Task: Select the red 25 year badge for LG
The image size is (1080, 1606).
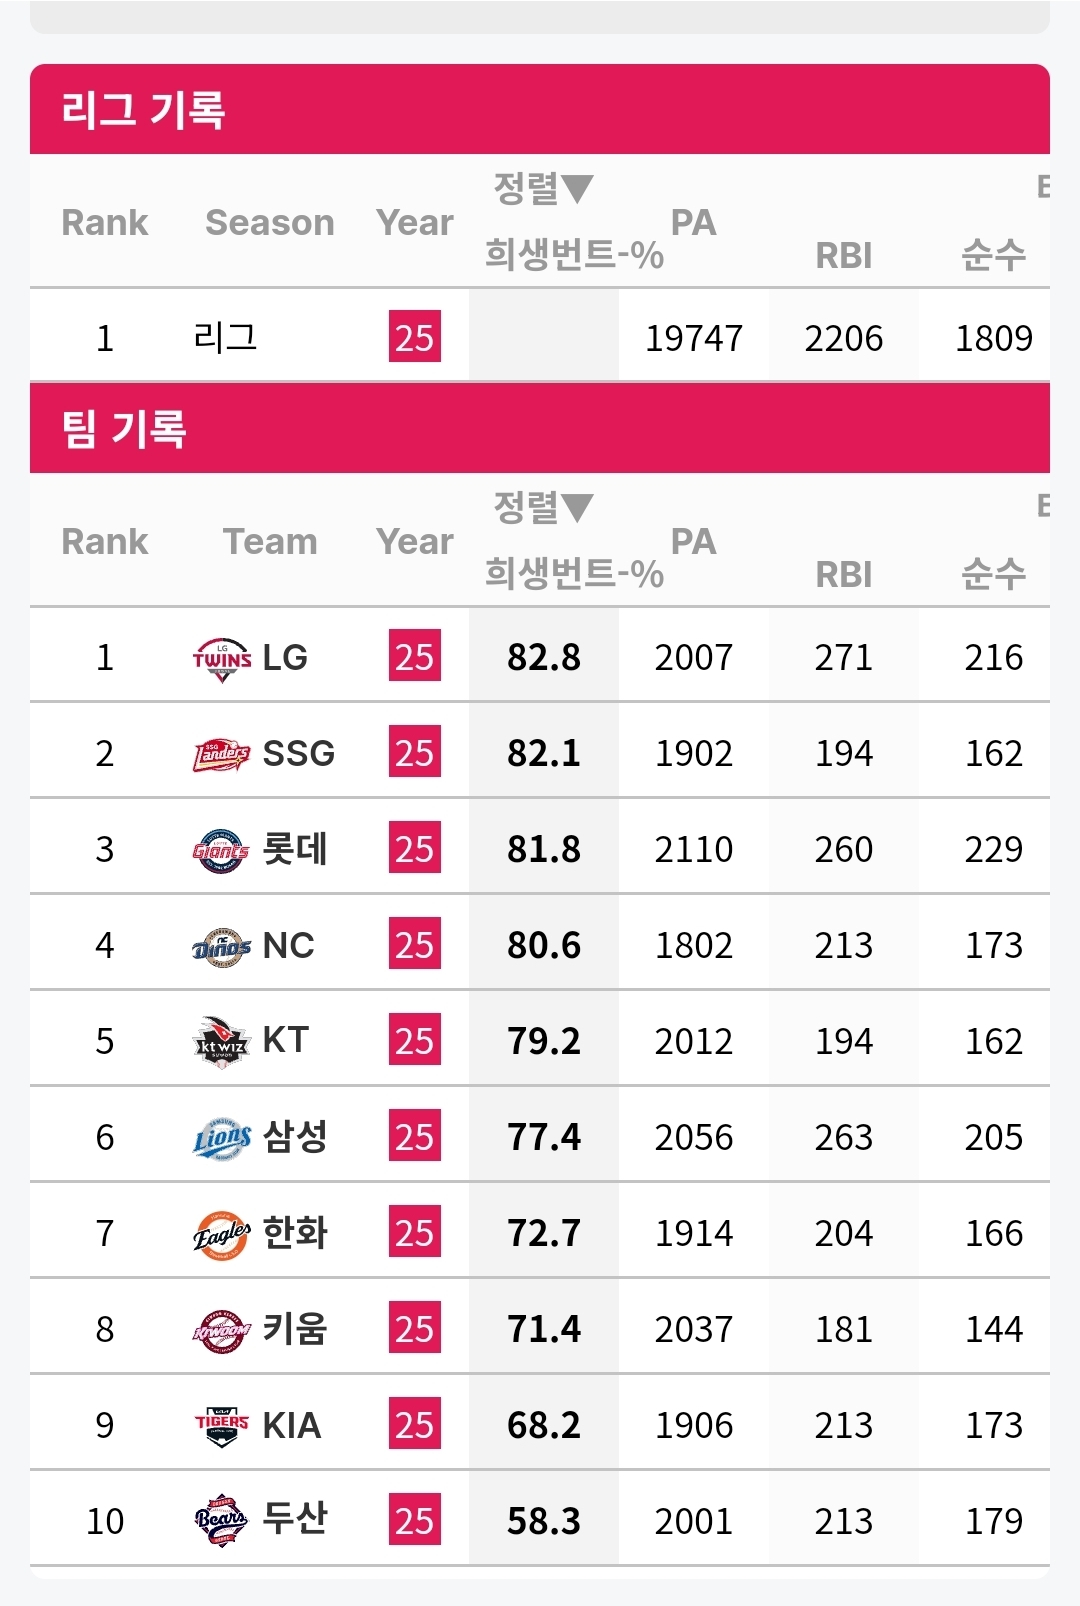Action: click(x=415, y=657)
